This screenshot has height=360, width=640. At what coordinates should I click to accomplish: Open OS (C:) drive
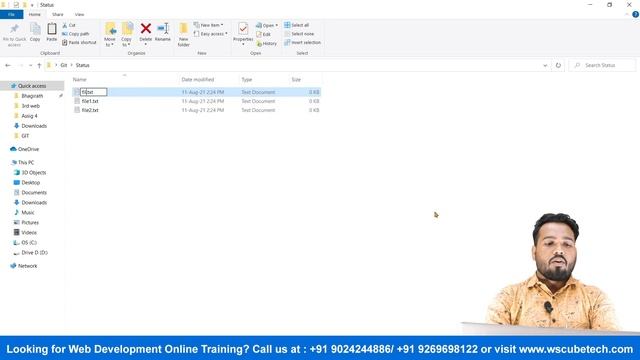pyautogui.click(x=29, y=243)
